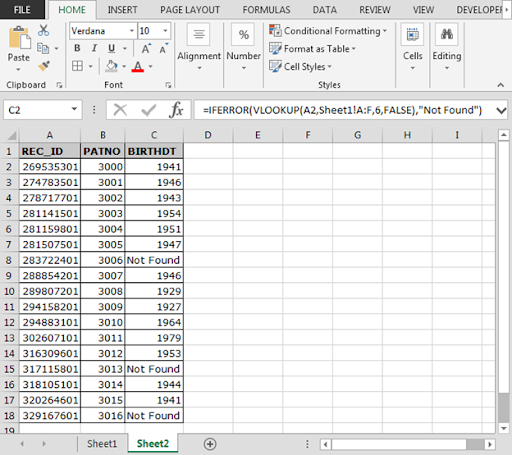Select the BIRTHDT header cell
The image size is (512, 455).
click(x=154, y=151)
